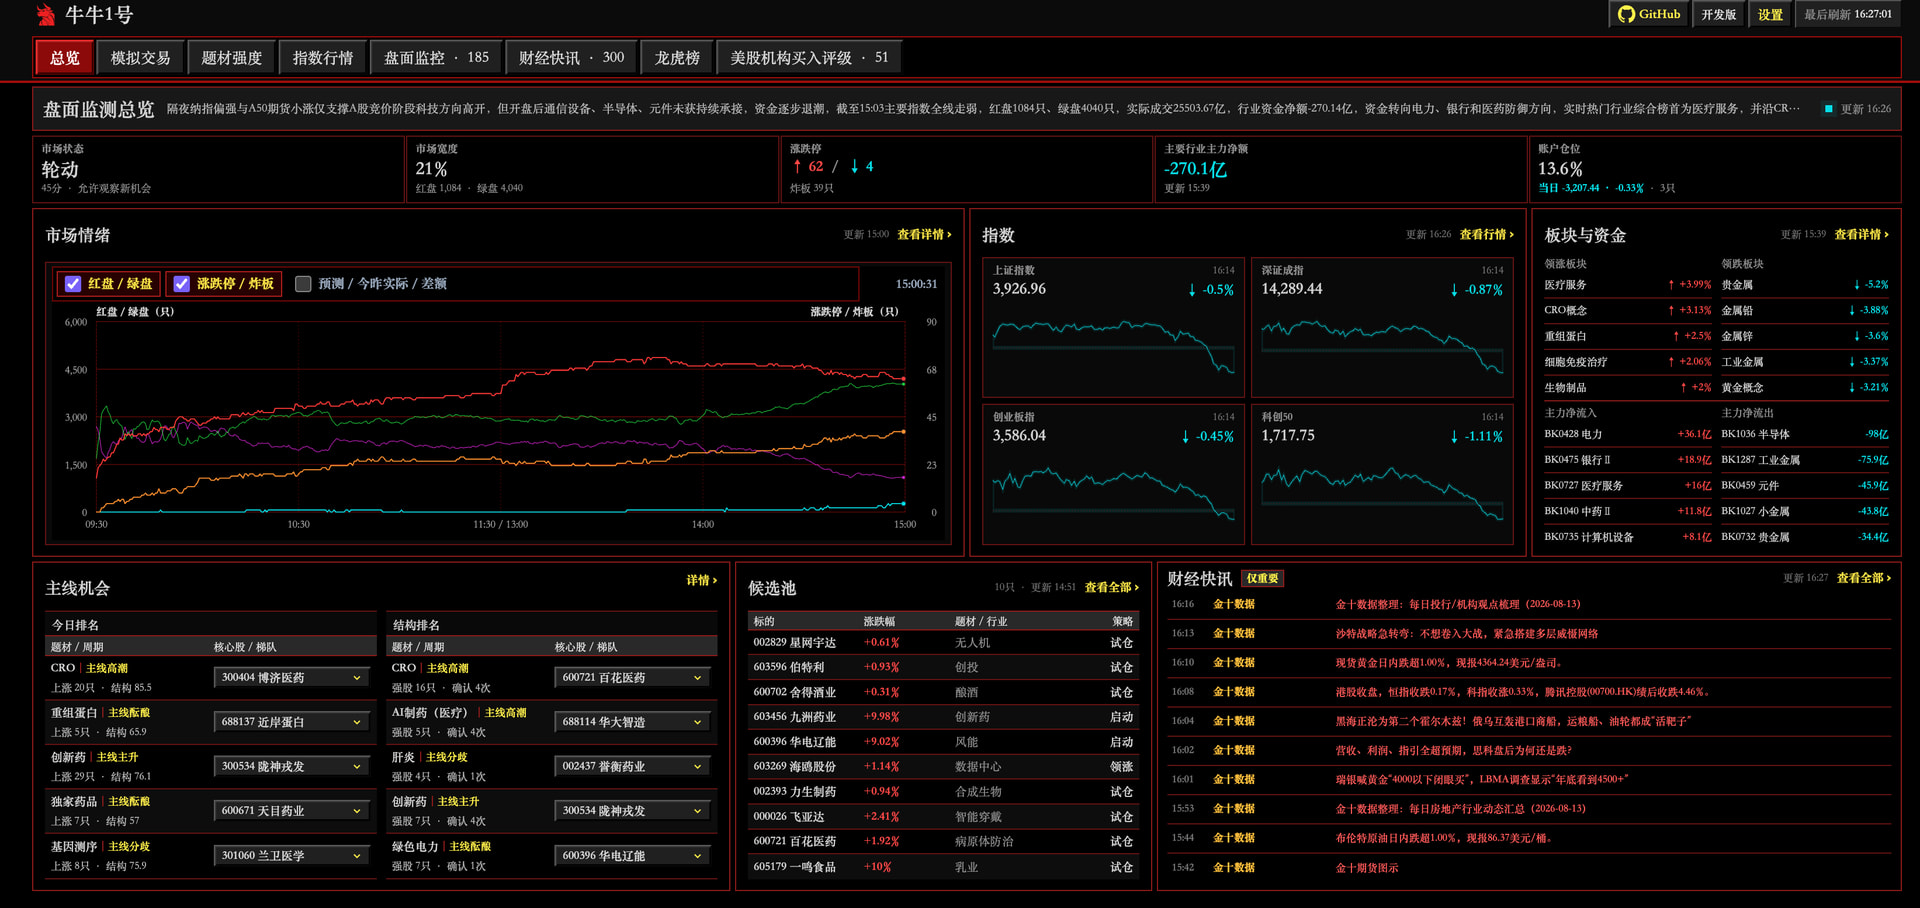Toggle the 仅重要 filter in 财经快讯
This screenshot has height=908, width=1920.
point(1262,578)
